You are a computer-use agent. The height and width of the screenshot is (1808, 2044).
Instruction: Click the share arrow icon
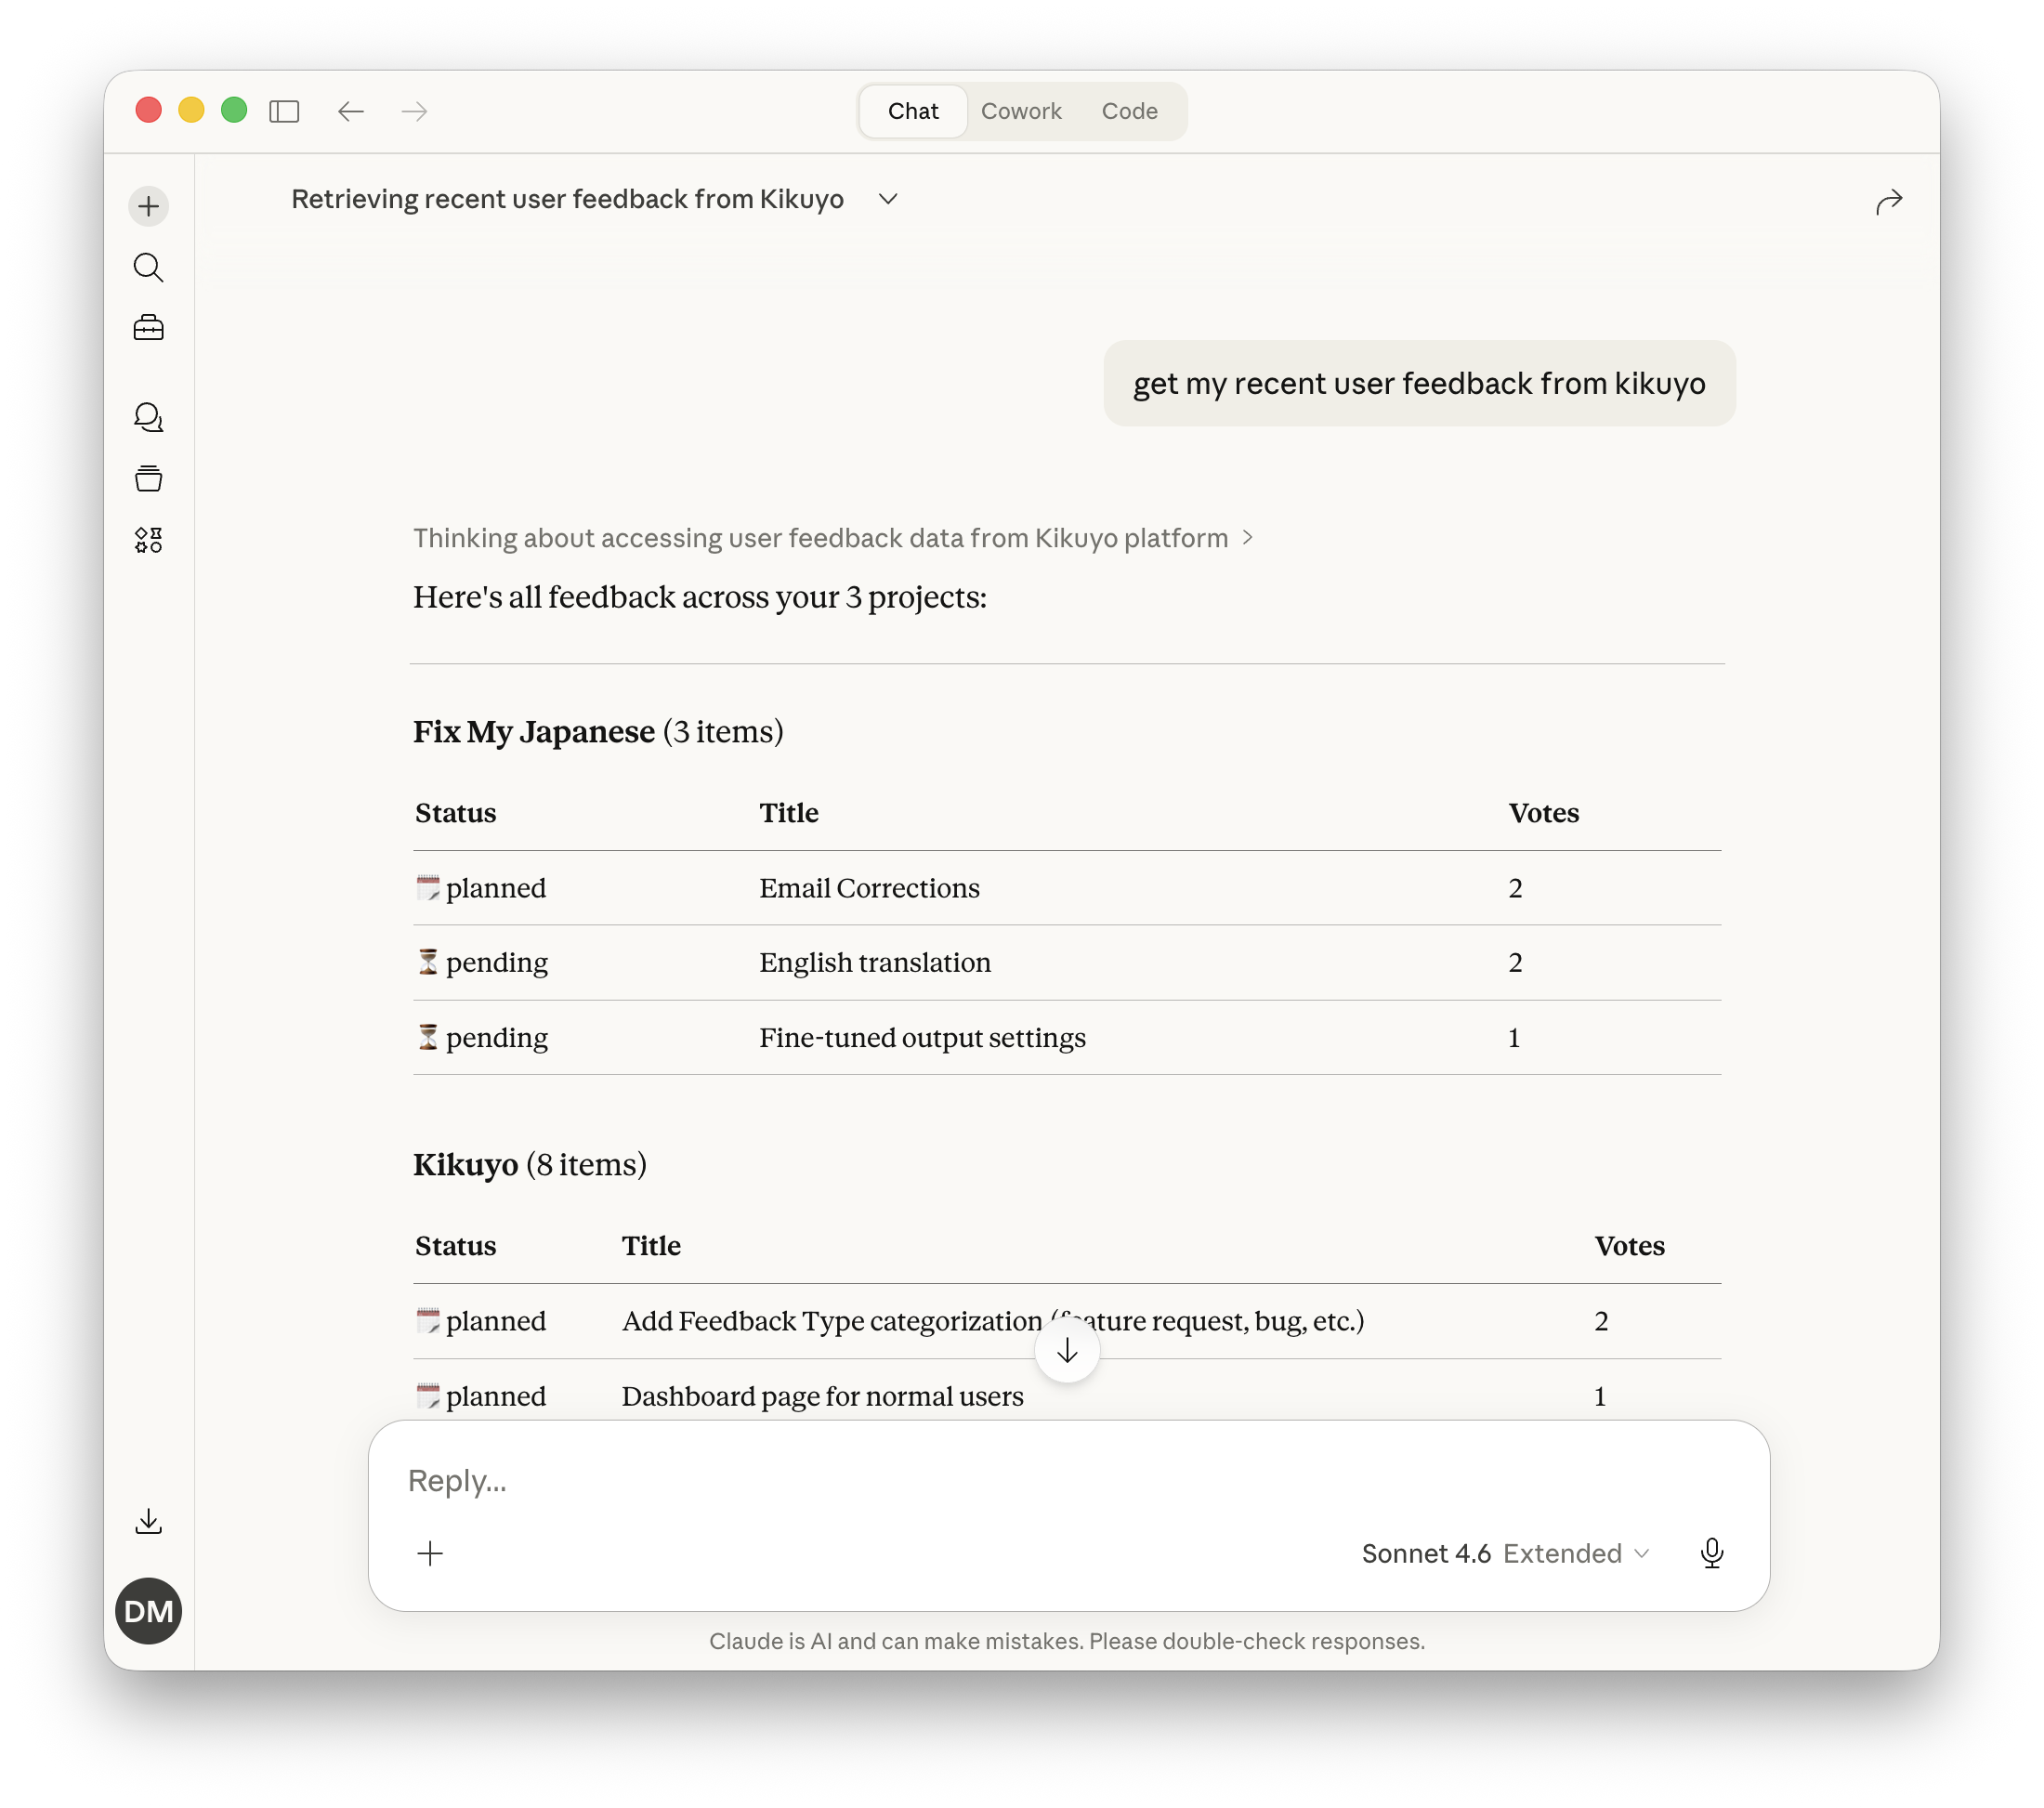(1888, 202)
